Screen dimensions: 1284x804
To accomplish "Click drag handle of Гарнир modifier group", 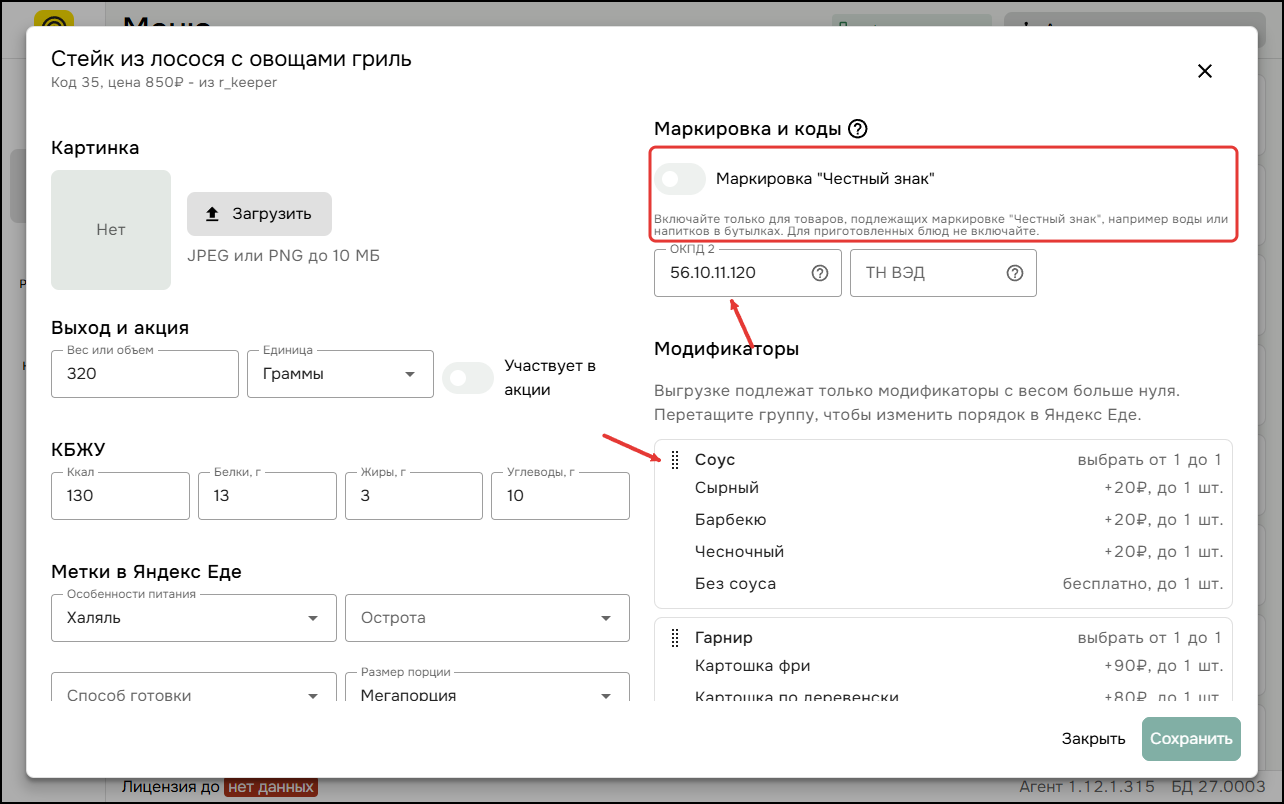I will tap(675, 638).
